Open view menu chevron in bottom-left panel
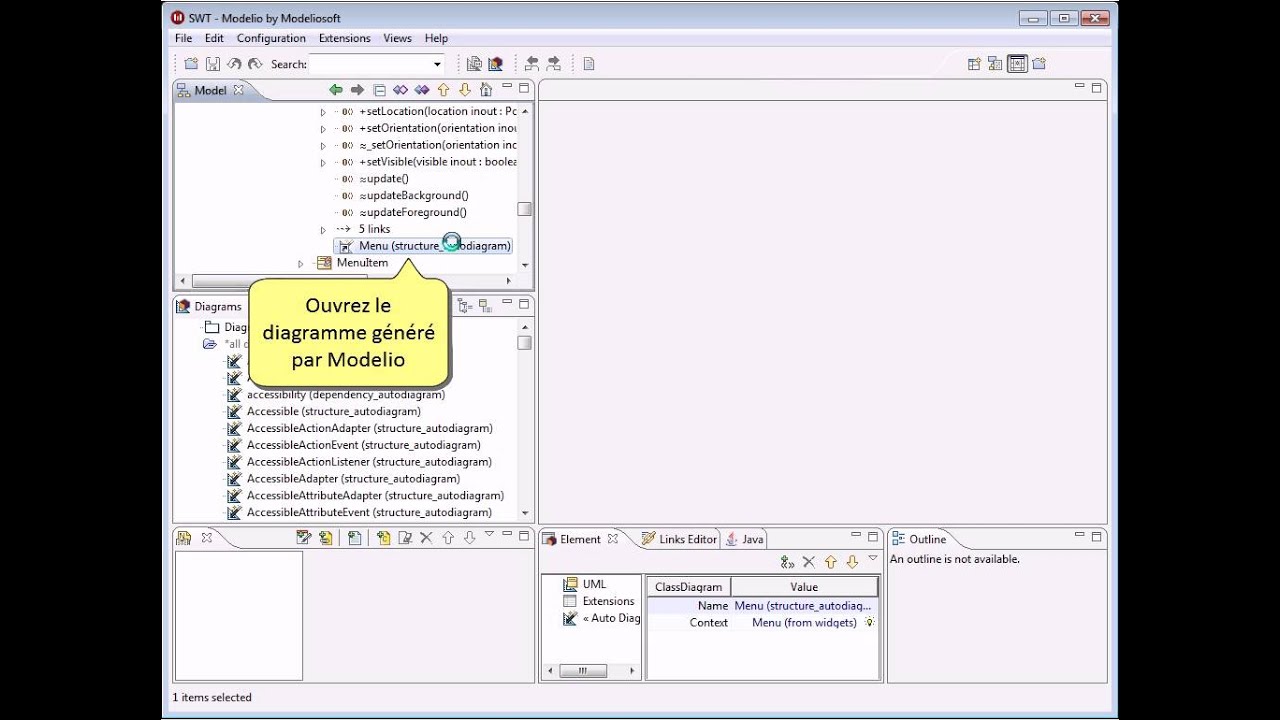 click(x=489, y=534)
